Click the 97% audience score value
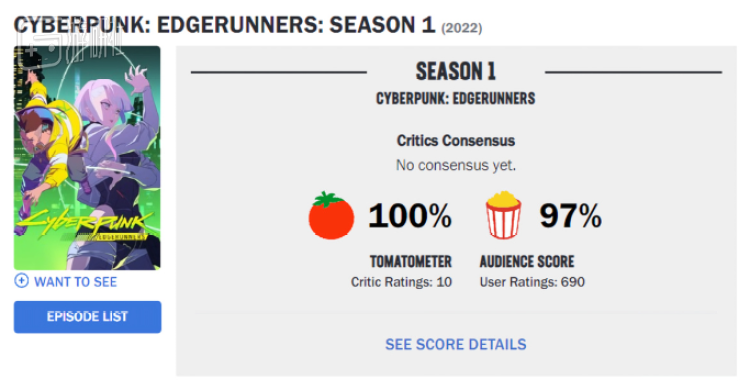 point(571,215)
